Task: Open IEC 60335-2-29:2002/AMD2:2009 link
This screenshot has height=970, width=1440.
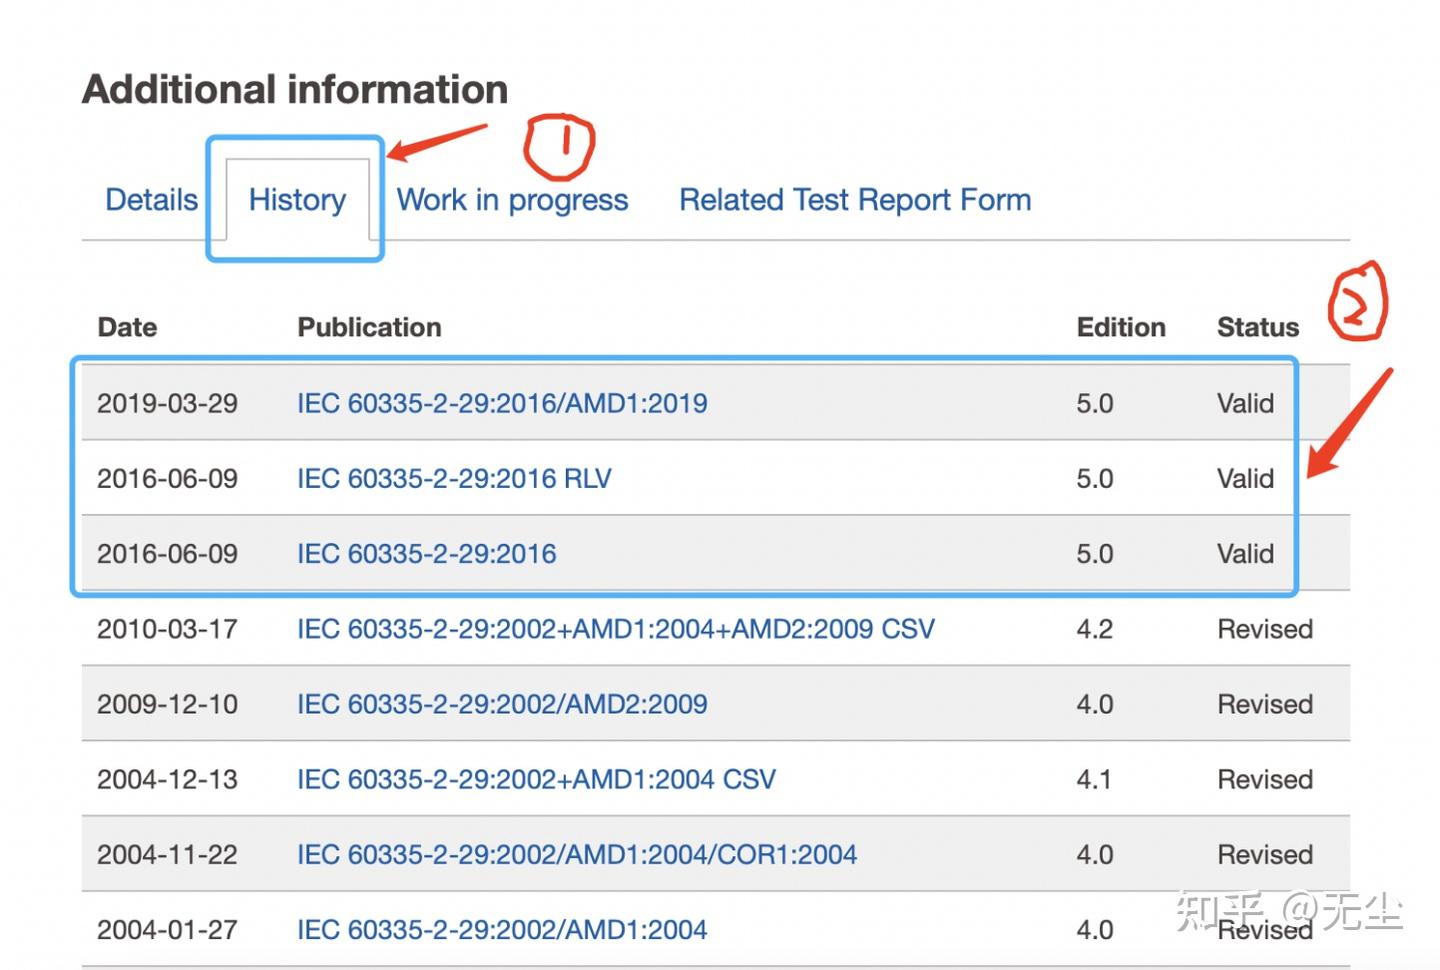Action: pyautogui.click(x=502, y=704)
